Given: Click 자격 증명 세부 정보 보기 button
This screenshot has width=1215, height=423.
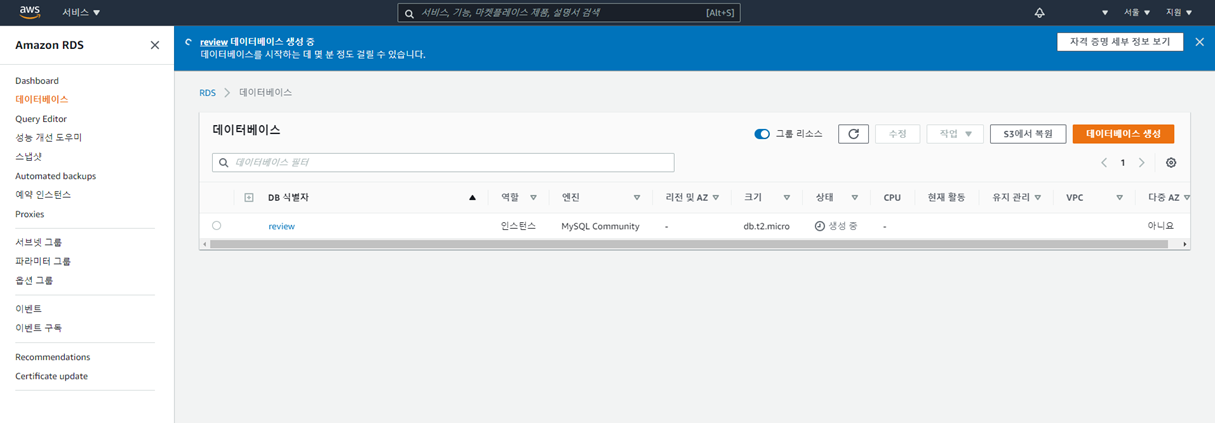Looking at the screenshot, I should coord(1120,42).
